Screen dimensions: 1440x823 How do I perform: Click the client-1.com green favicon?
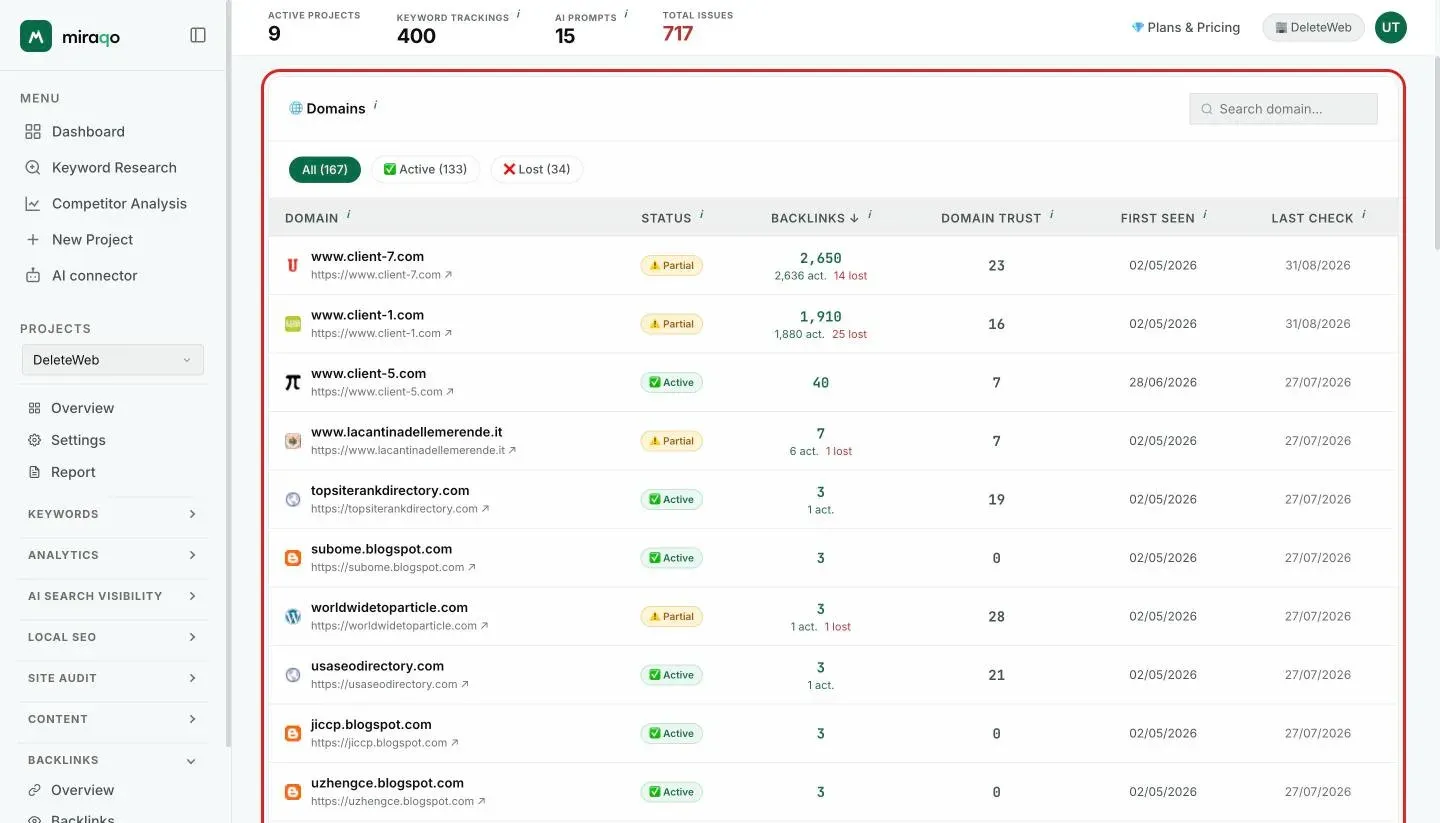[293, 324]
